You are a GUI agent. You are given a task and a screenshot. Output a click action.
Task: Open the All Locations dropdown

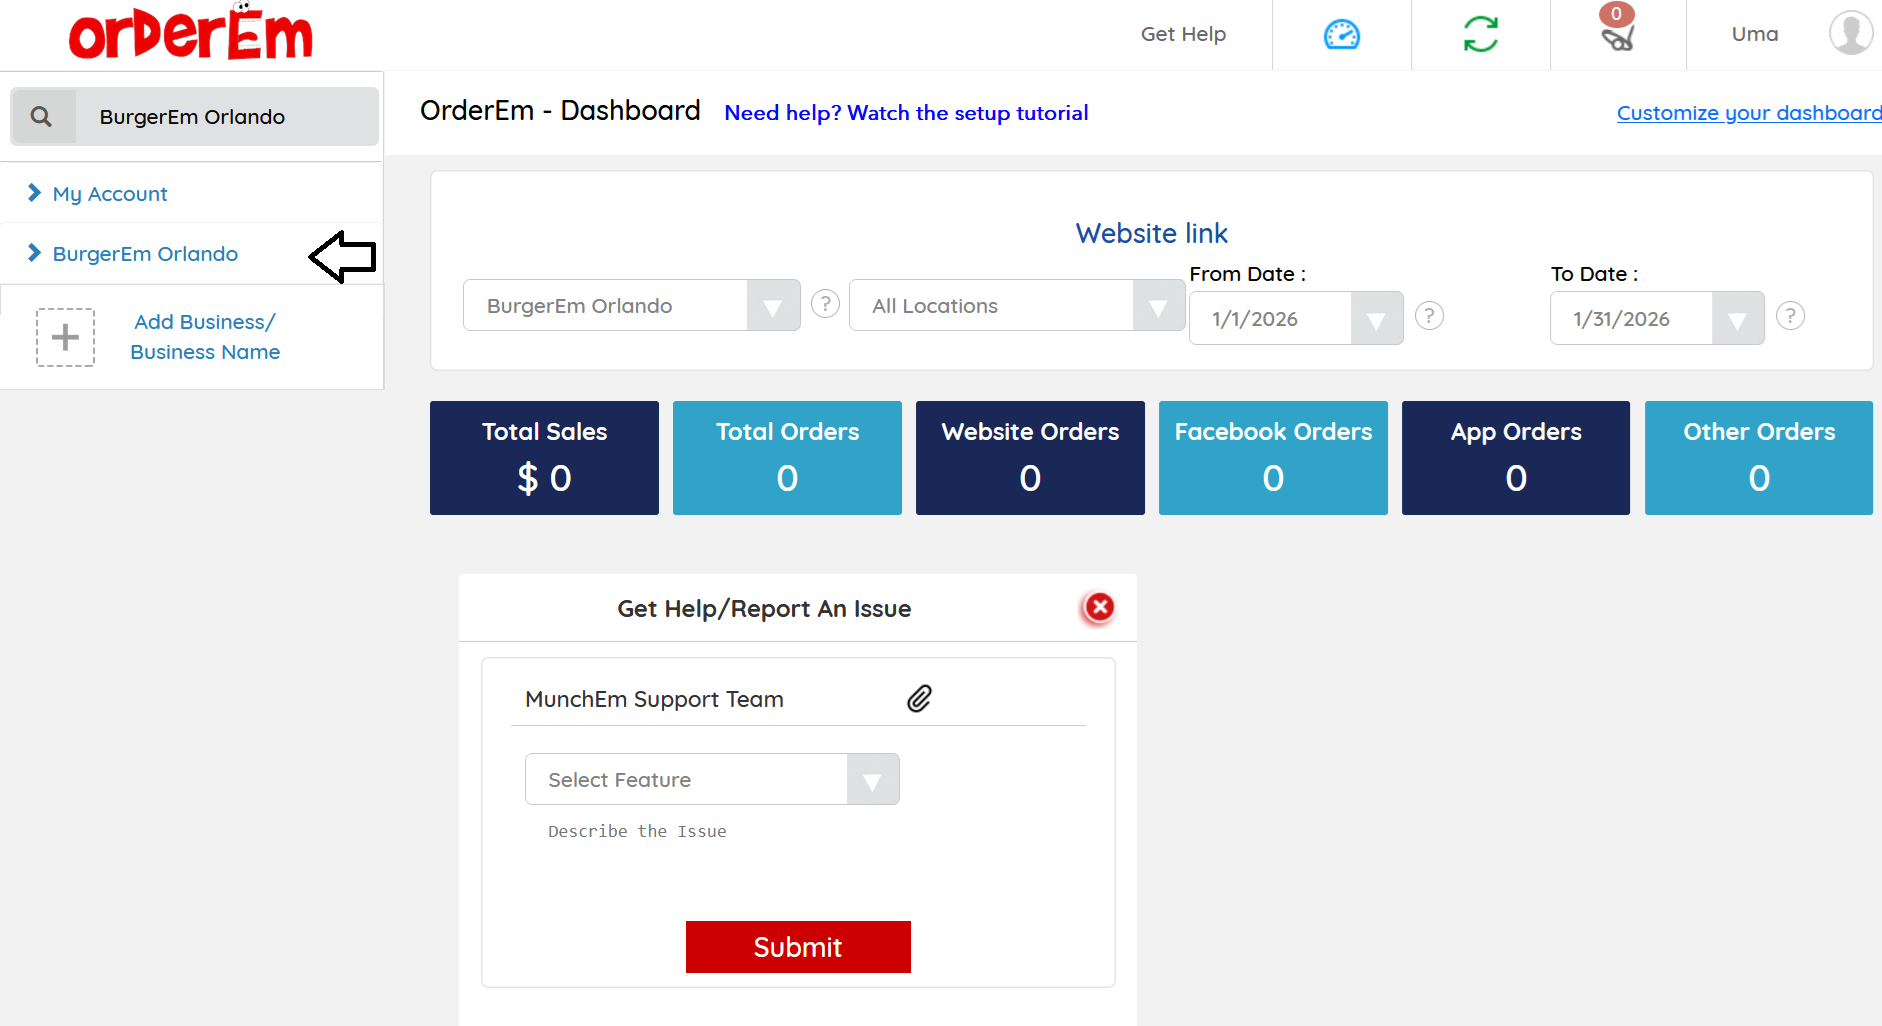[x=1158, y=306]
